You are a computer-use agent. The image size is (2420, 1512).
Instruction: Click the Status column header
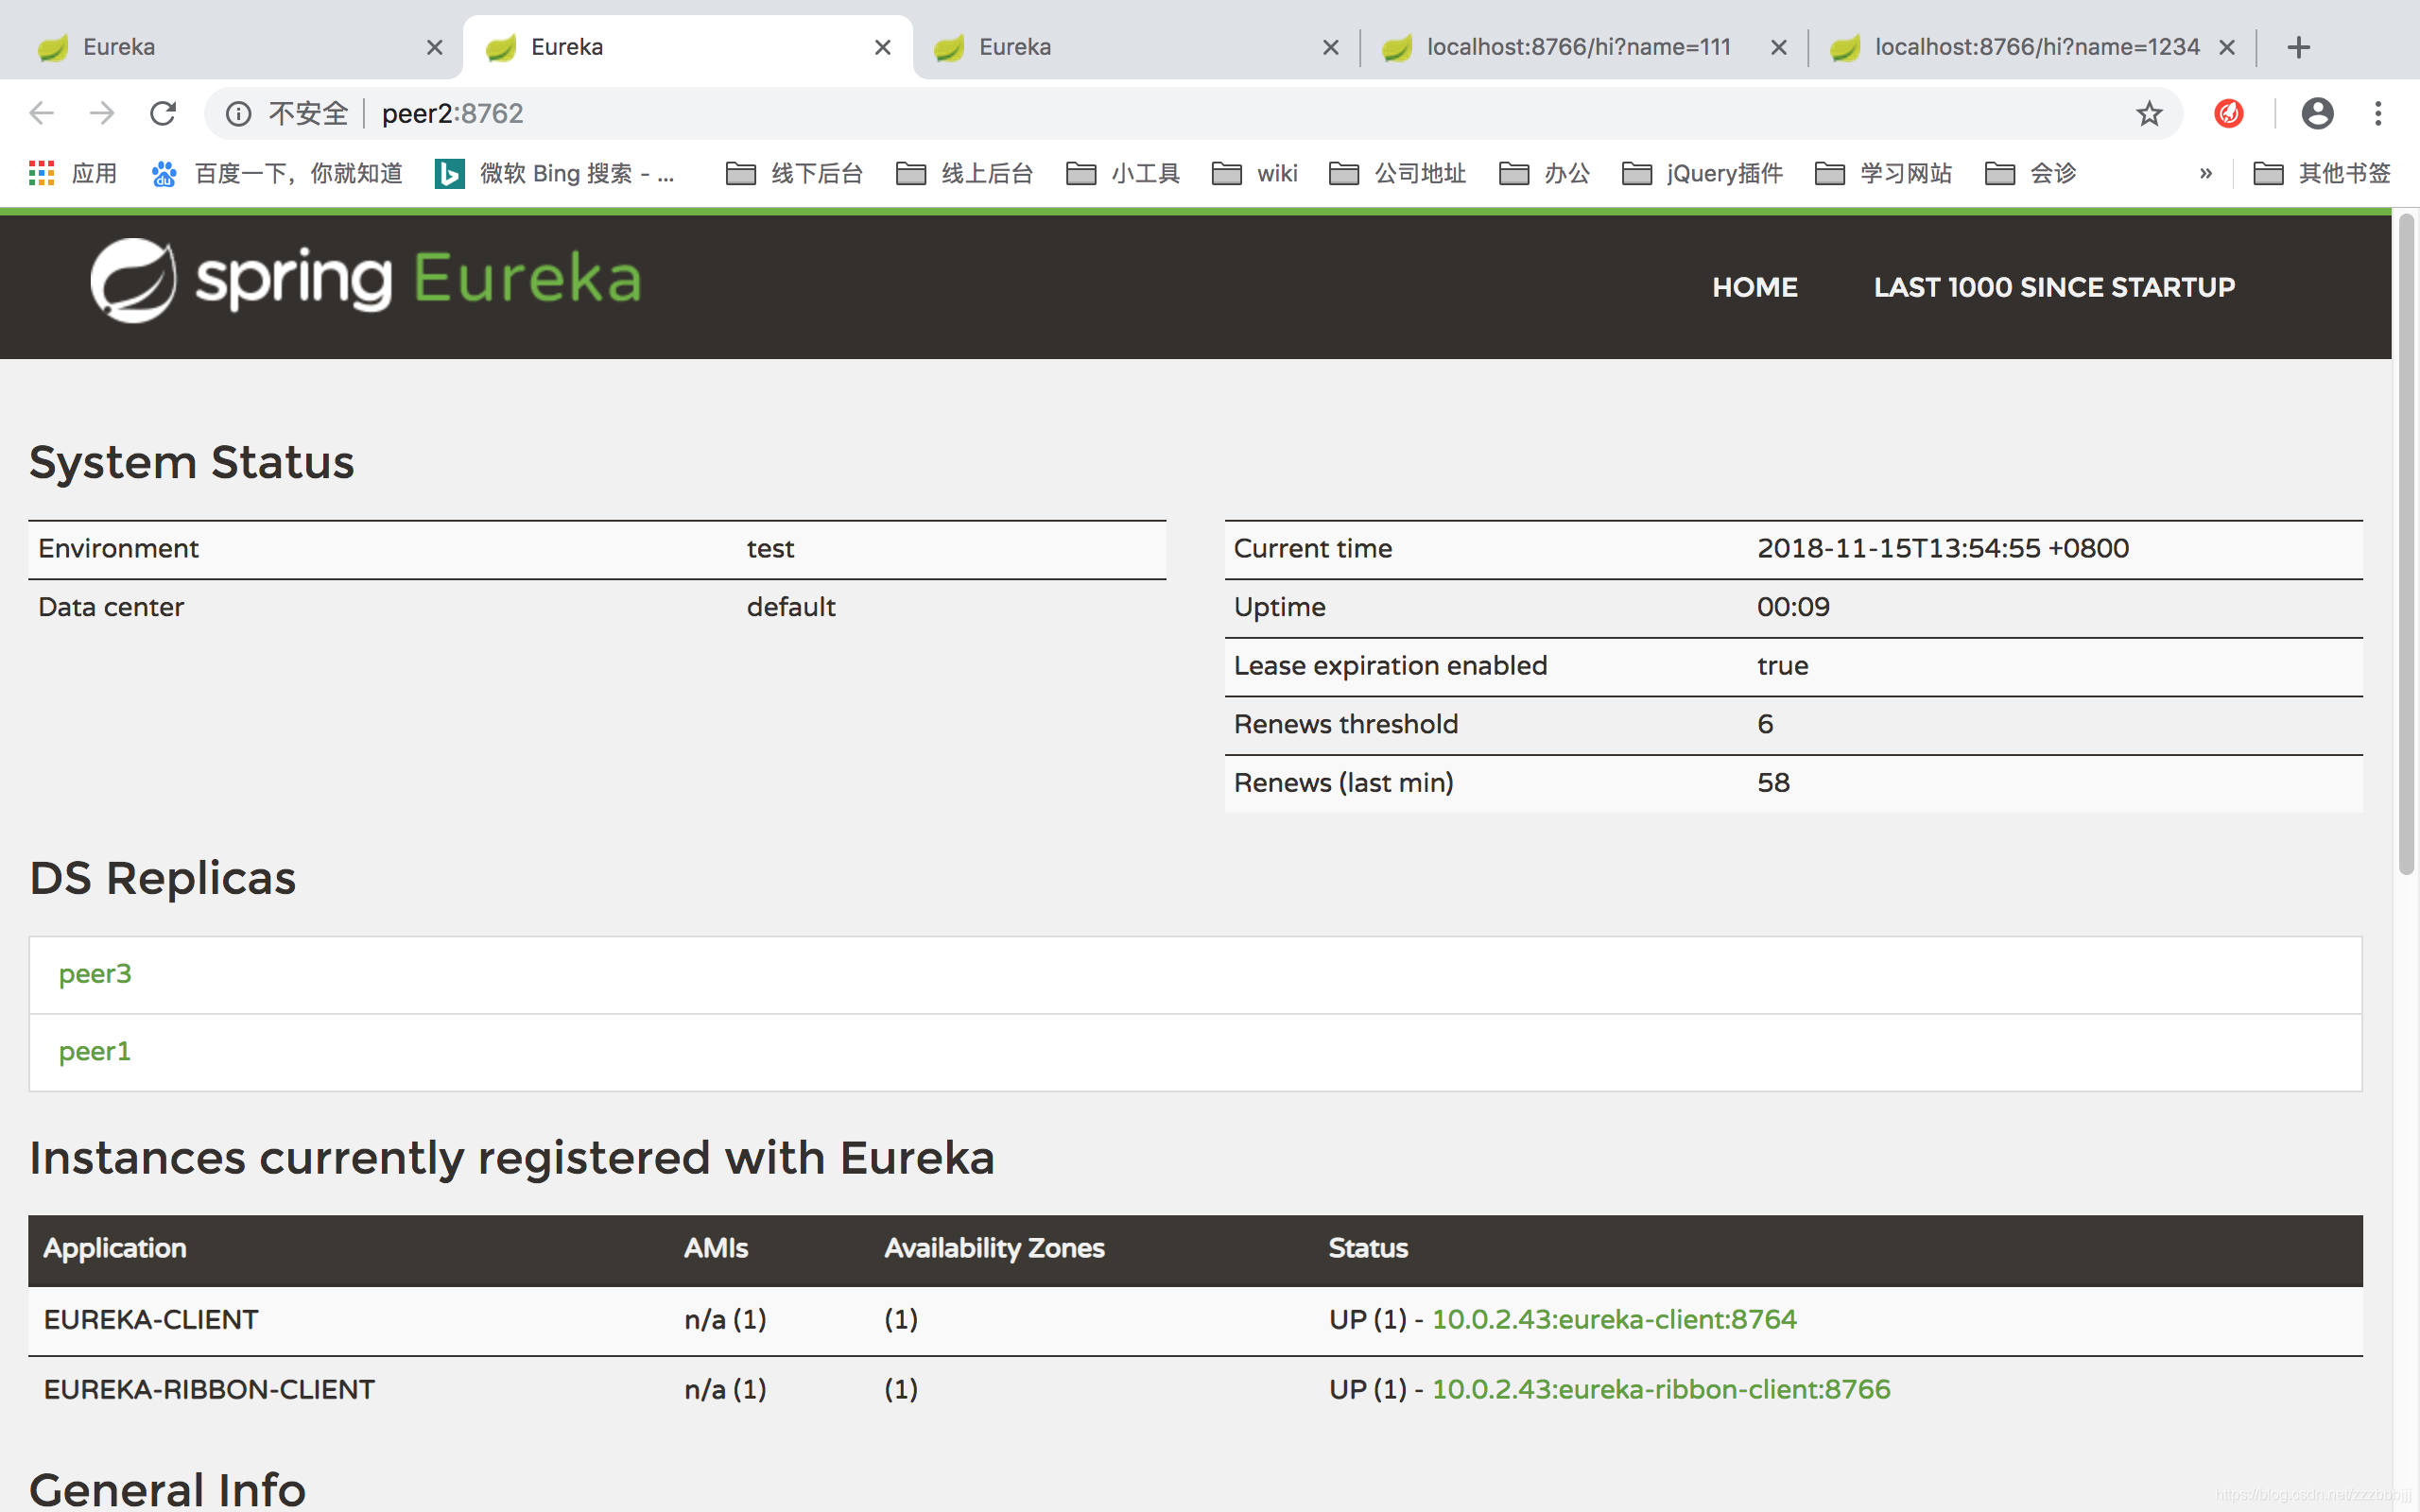click(x=1368, y=1248)
